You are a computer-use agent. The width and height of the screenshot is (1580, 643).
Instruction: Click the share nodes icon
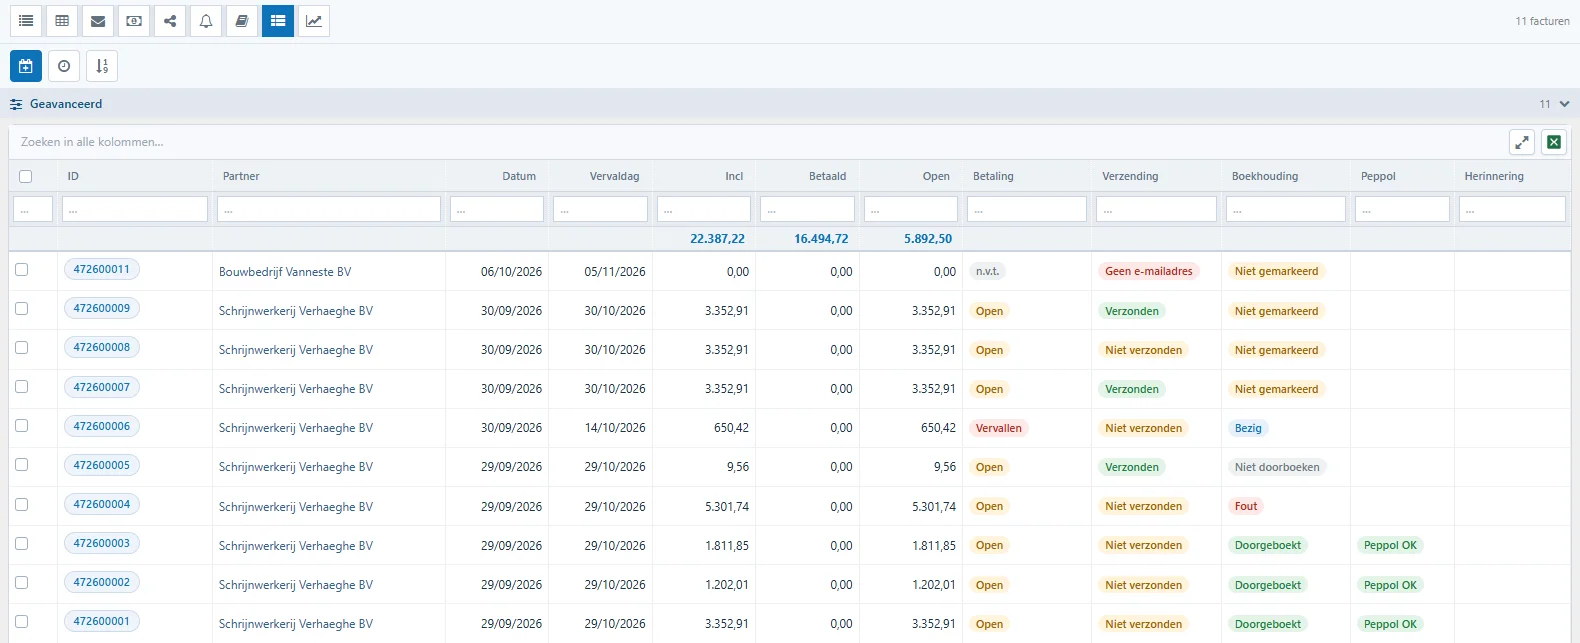(170, 21)
